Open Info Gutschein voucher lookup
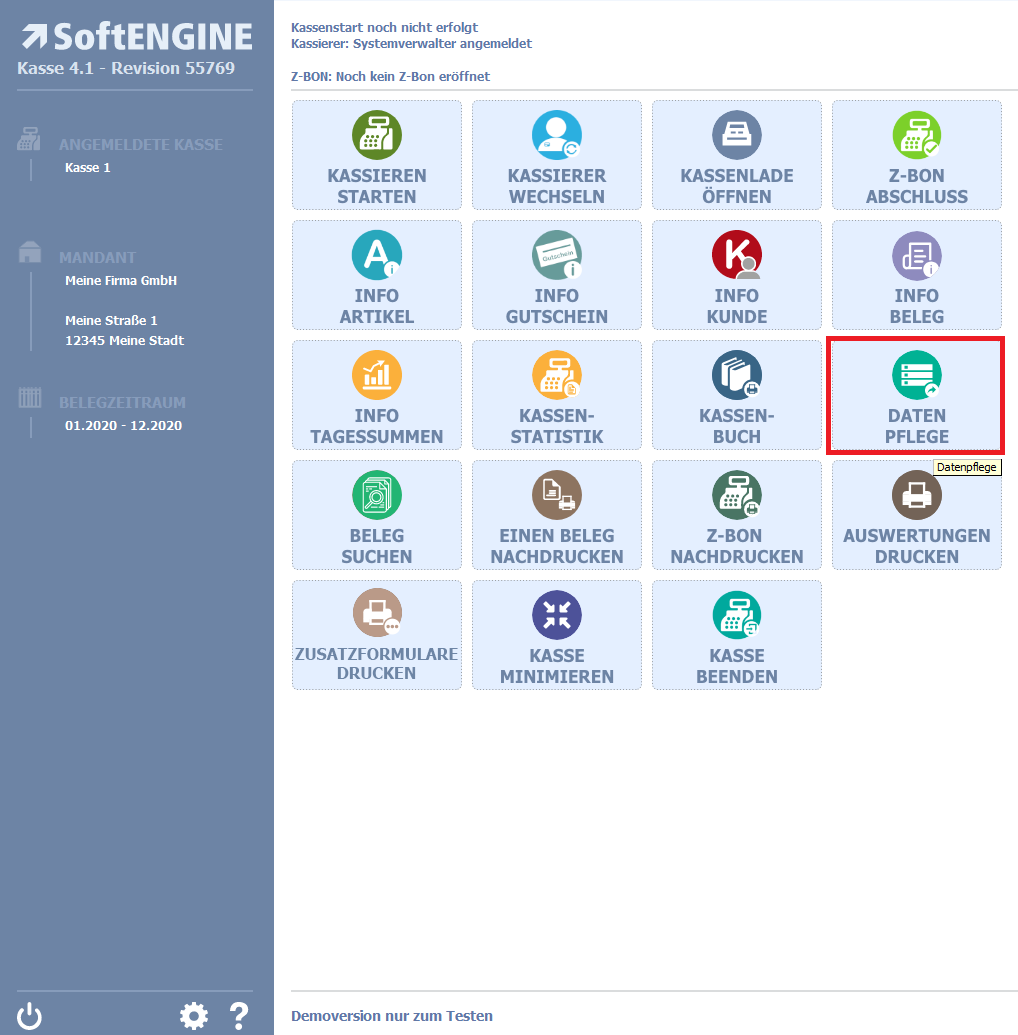This screenshot has width=1018, height=1035. pos(556,275)
